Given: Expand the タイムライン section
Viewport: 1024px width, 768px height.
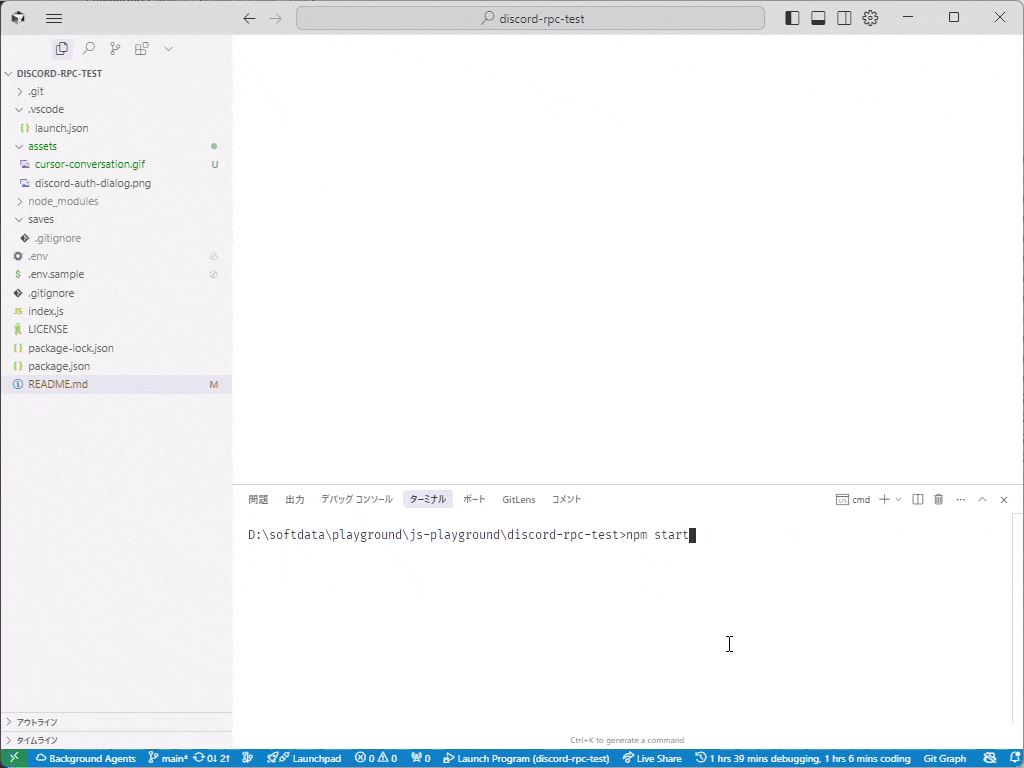Looking at the screenshot, I should pos(116,740).
